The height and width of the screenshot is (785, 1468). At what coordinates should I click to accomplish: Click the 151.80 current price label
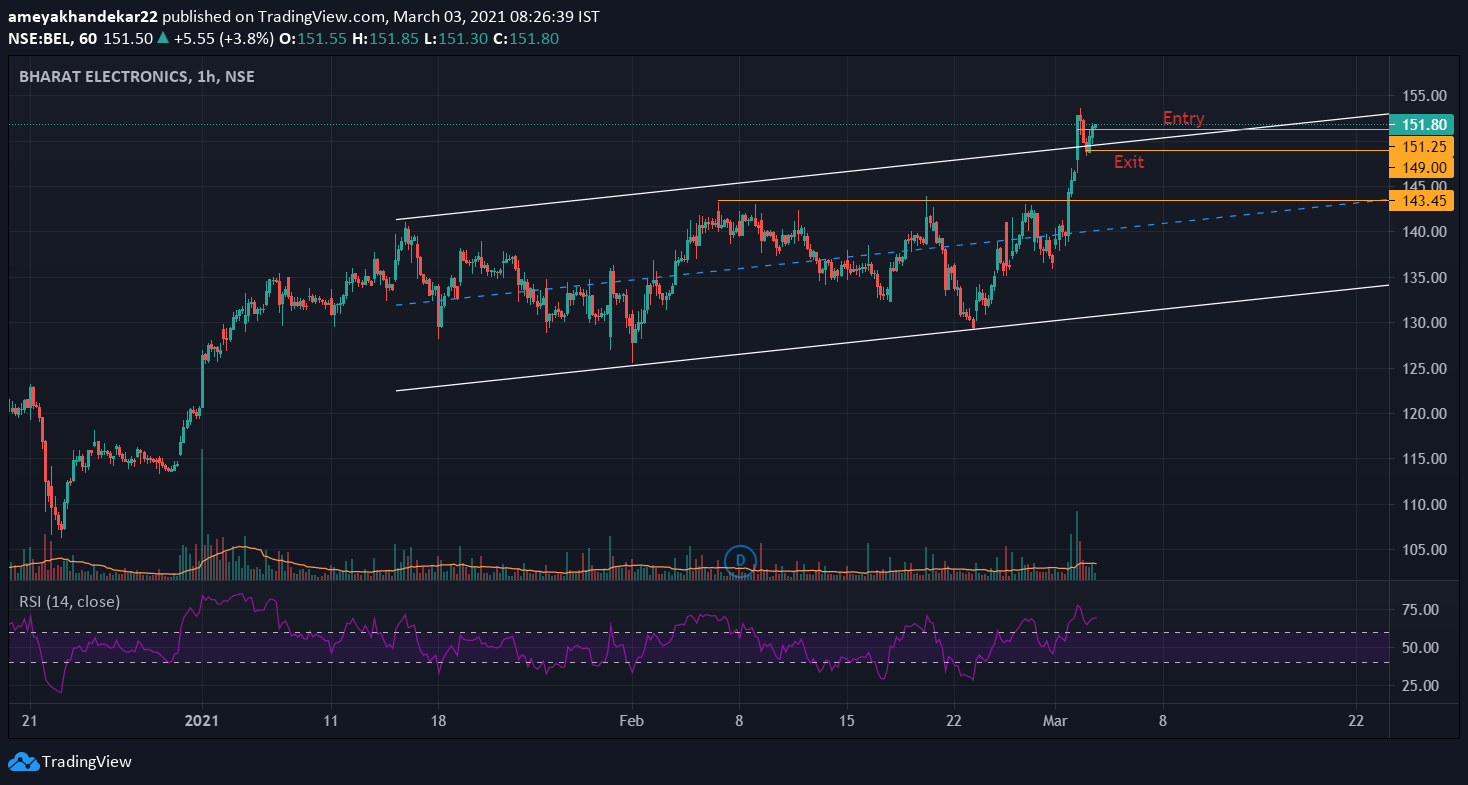coord(1421,125)
